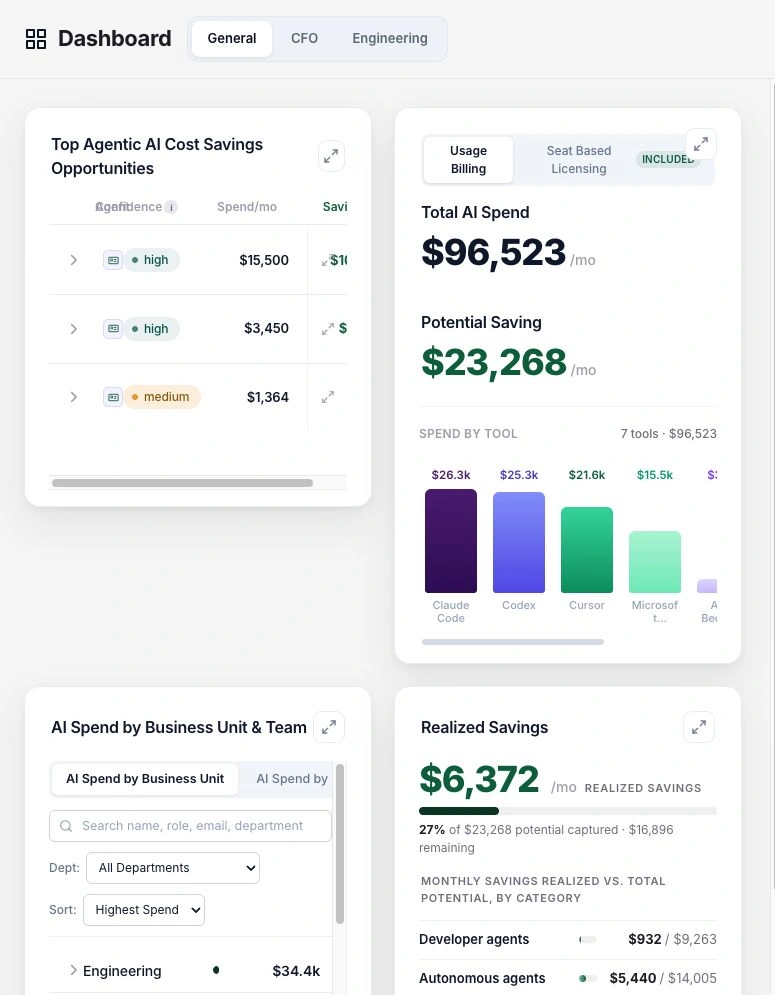Screen dimensions: 775x995
Task: Click the 7 tools · $96,523 summary
Action: pyautogui.click(x=668, y=434)
